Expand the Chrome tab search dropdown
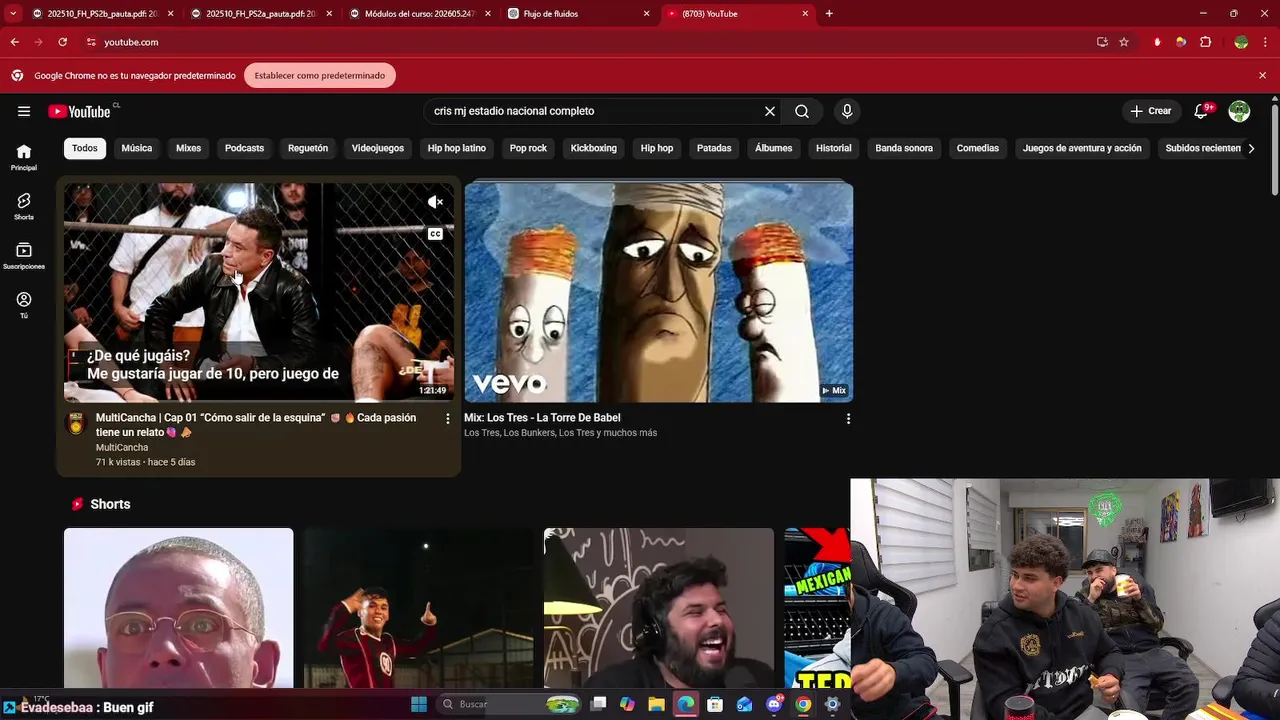The height and width of the screenshot is (720, 1280). (x=13, y=13)
